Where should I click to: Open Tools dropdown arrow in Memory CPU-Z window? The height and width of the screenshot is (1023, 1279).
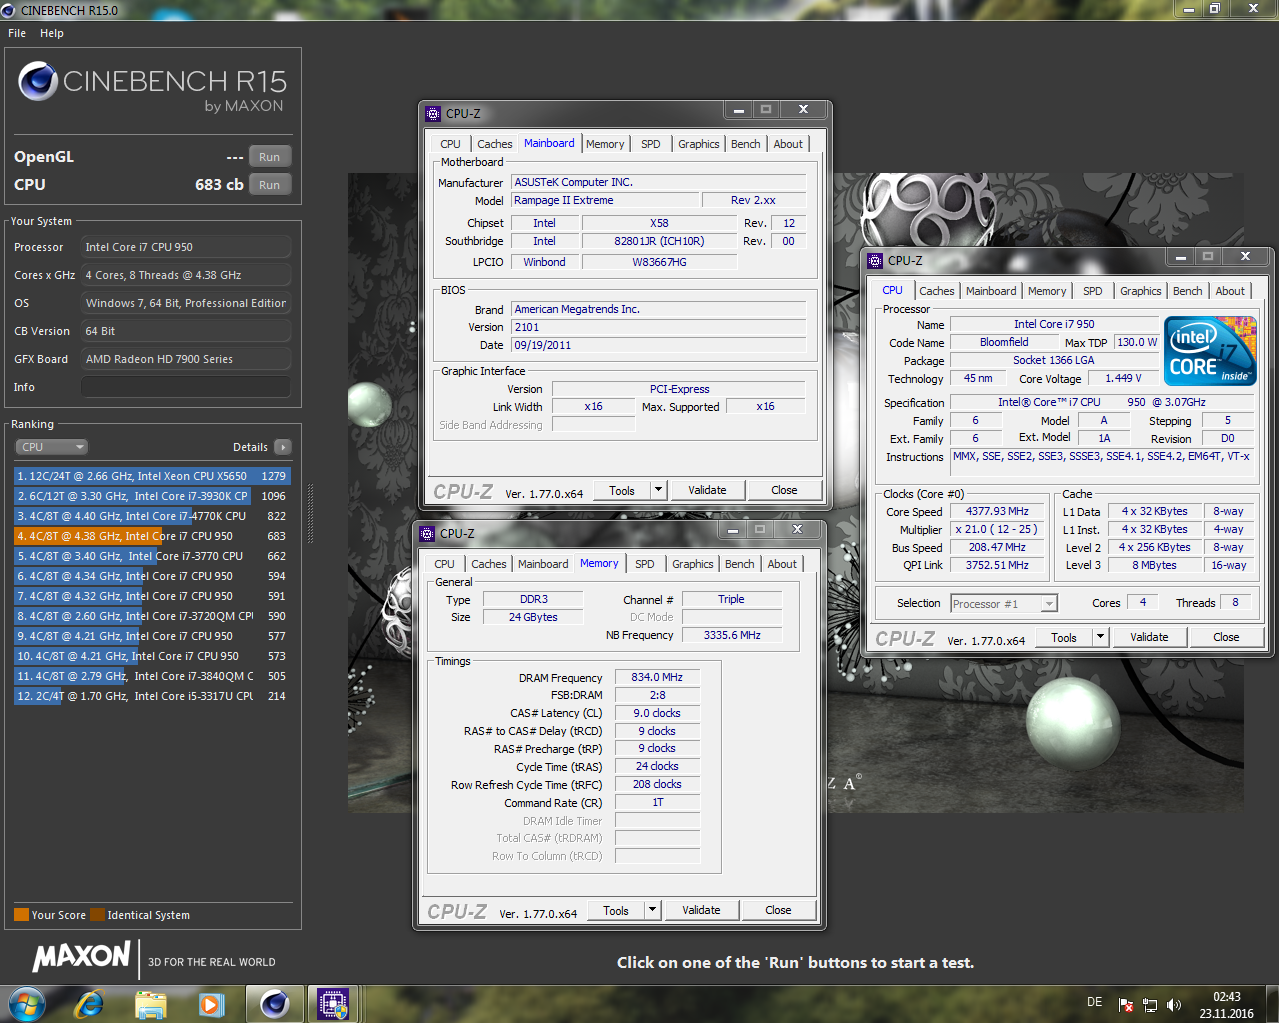652,910
